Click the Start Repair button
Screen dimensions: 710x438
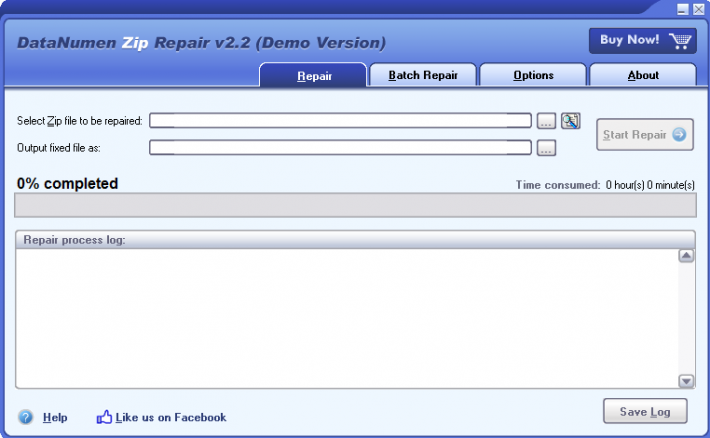coord(645,135)
